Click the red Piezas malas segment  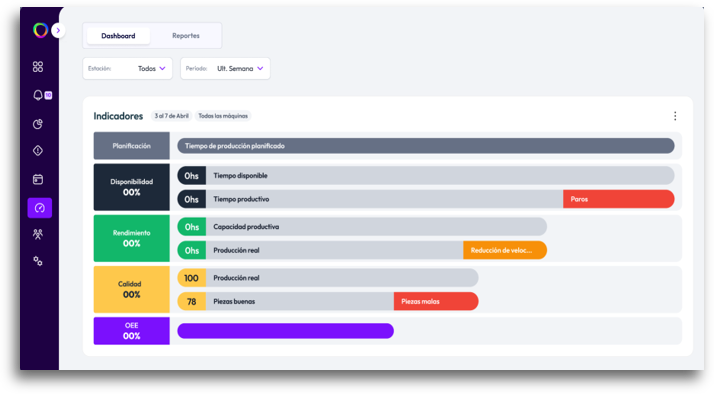tap(436, 301)
